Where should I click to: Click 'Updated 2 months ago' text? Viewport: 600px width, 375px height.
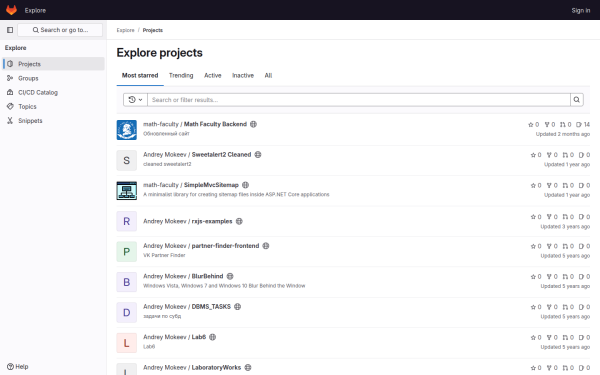(563, 134)
